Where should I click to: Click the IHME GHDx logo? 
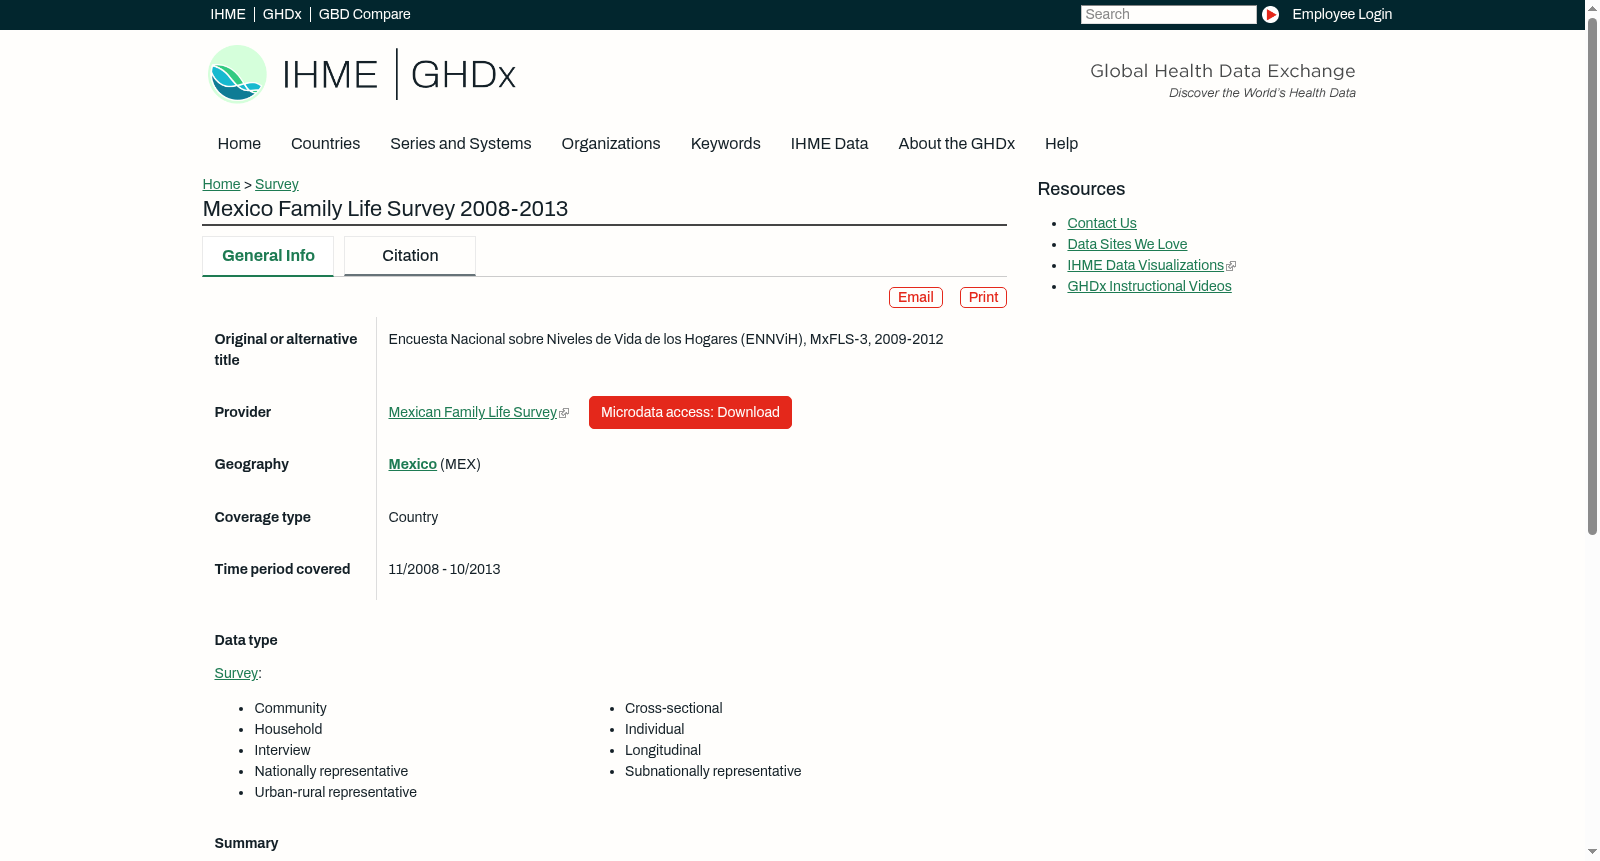pyautogui.click(x=362, y=74)
